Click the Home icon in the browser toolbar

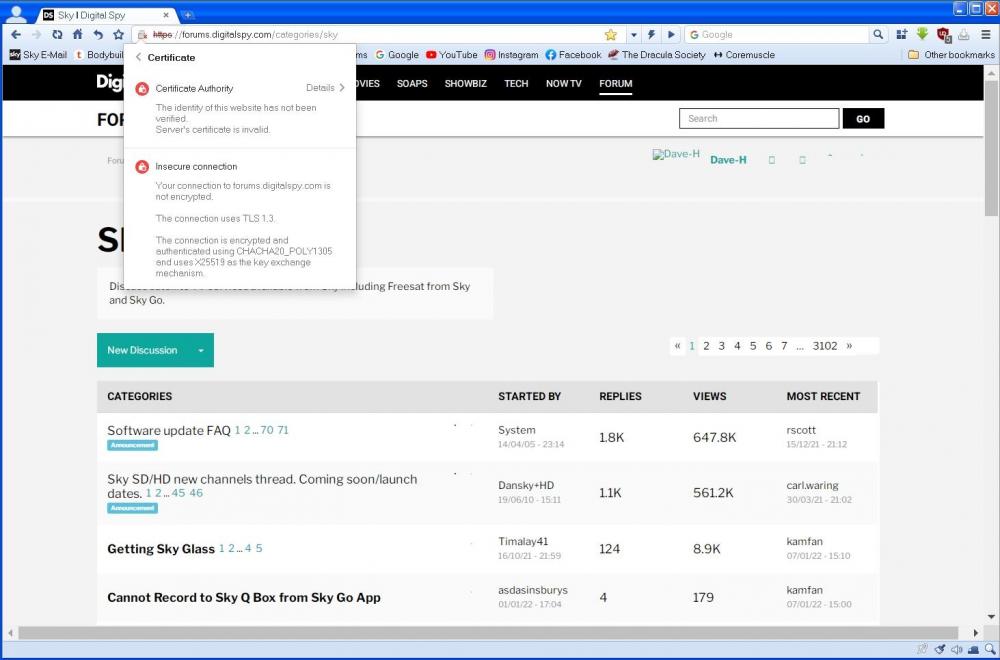pos(77,34)
